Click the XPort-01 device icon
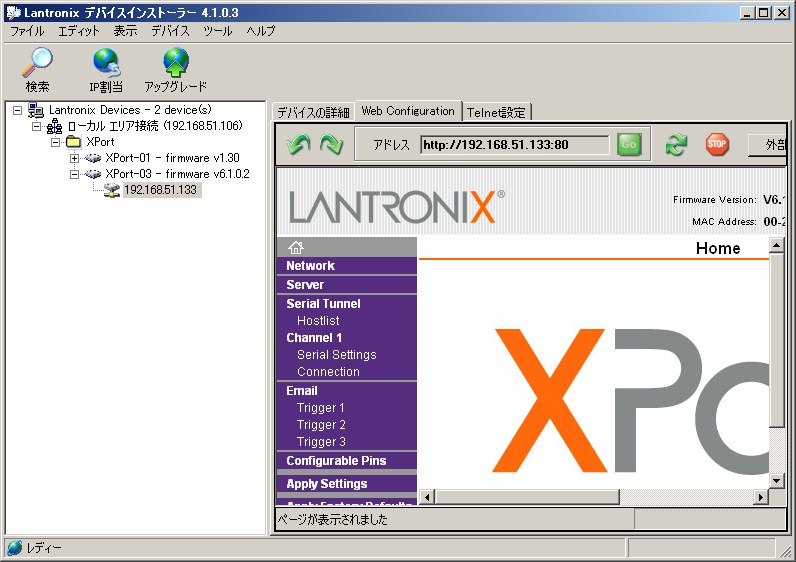 [93, 158]
